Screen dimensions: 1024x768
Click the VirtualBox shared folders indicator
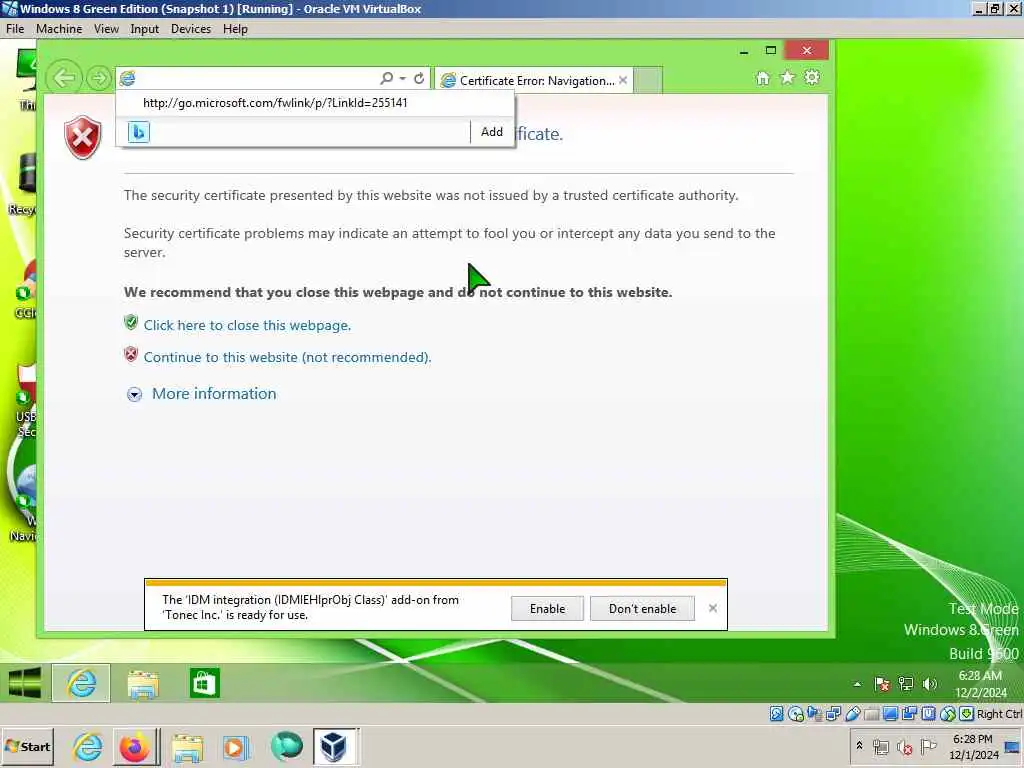[871, 714]
